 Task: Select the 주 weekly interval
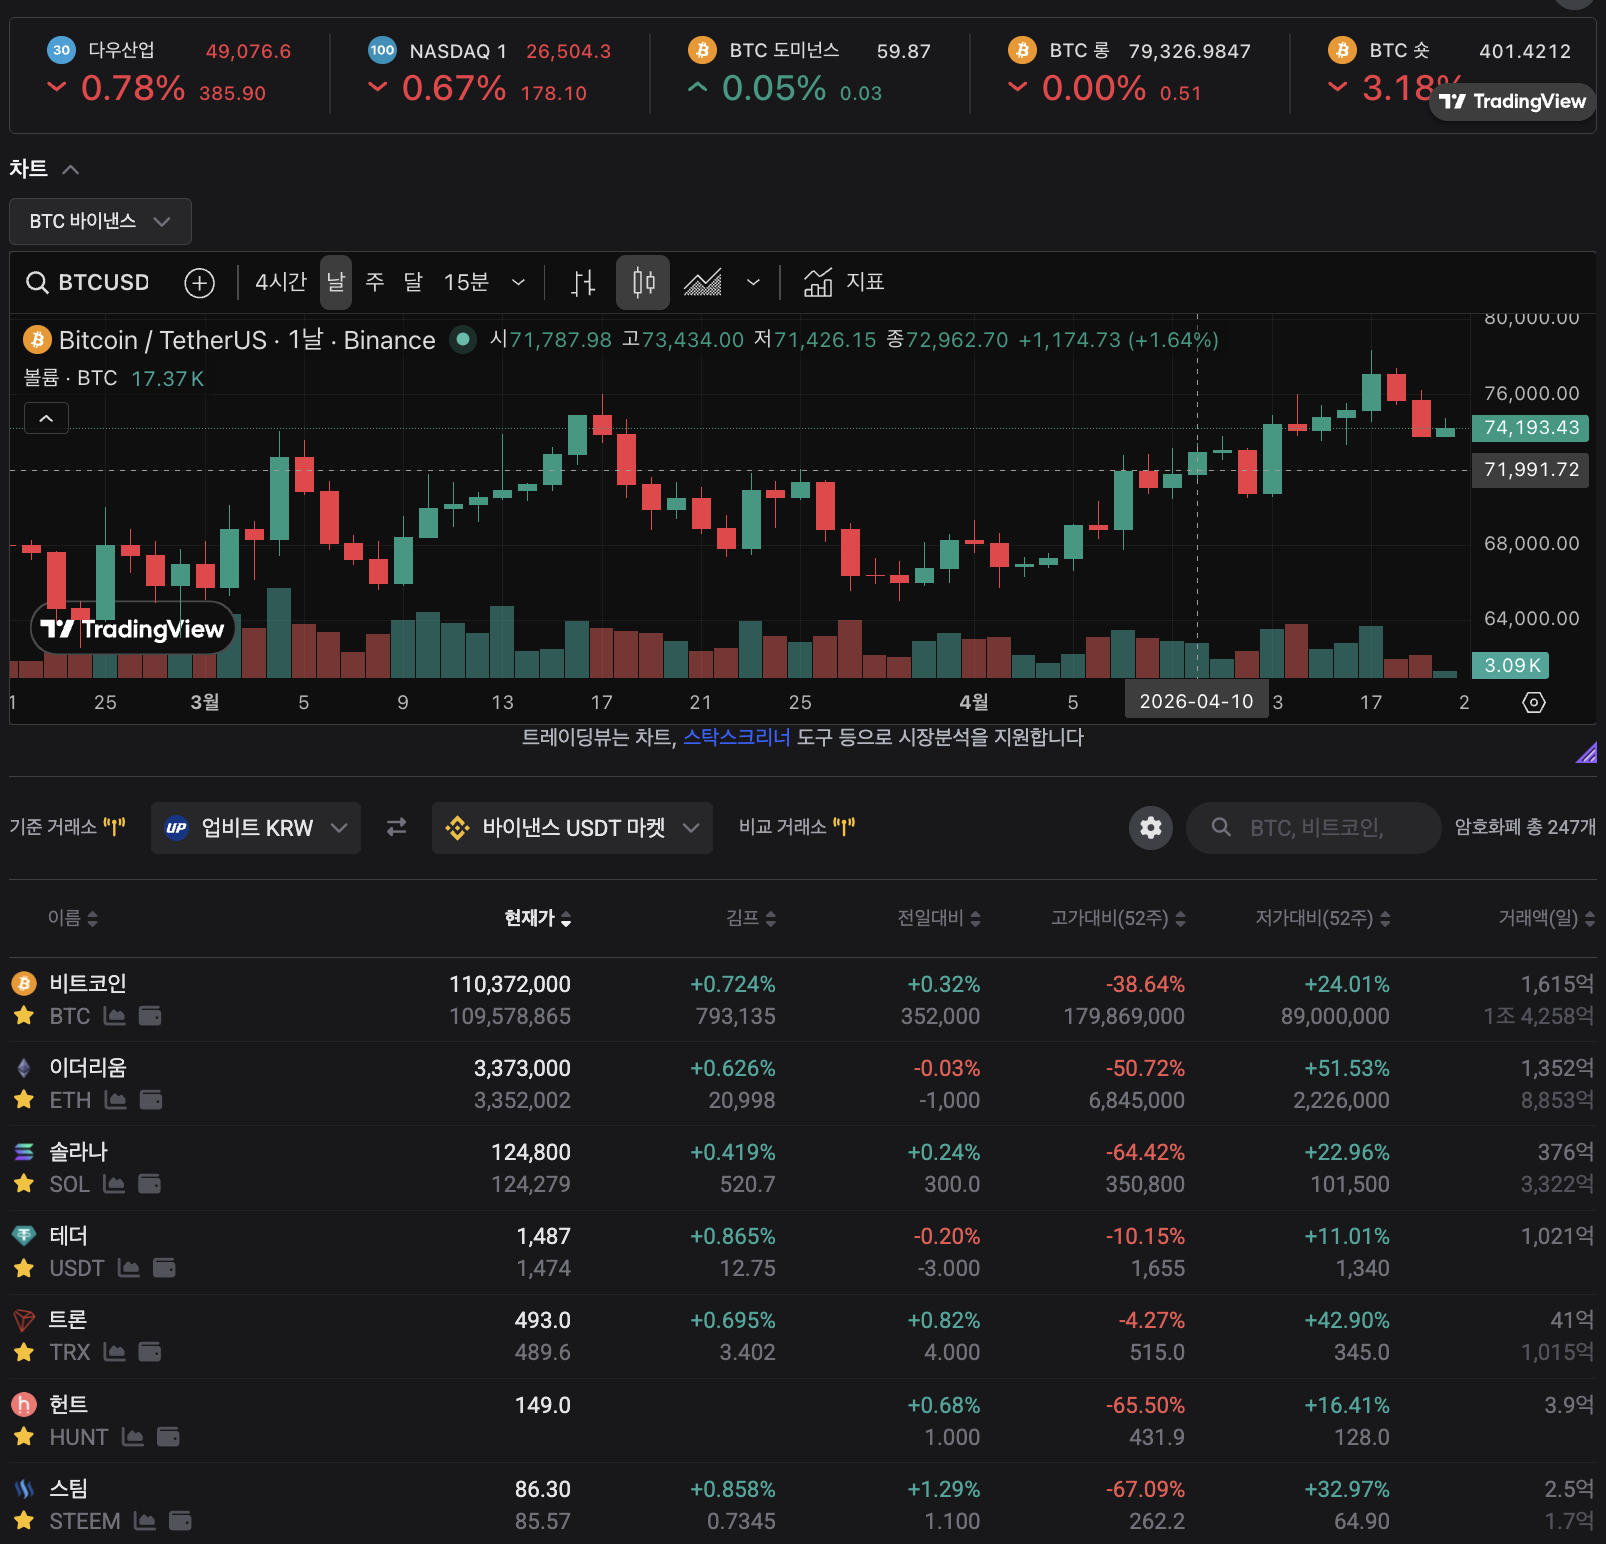(375, 283)
